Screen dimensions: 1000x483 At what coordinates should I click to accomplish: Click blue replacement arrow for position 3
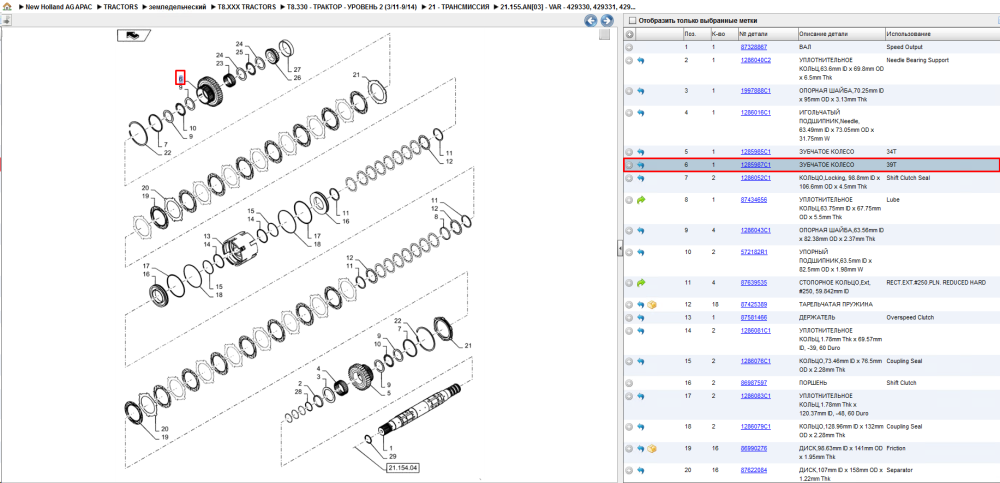[640, 91]
